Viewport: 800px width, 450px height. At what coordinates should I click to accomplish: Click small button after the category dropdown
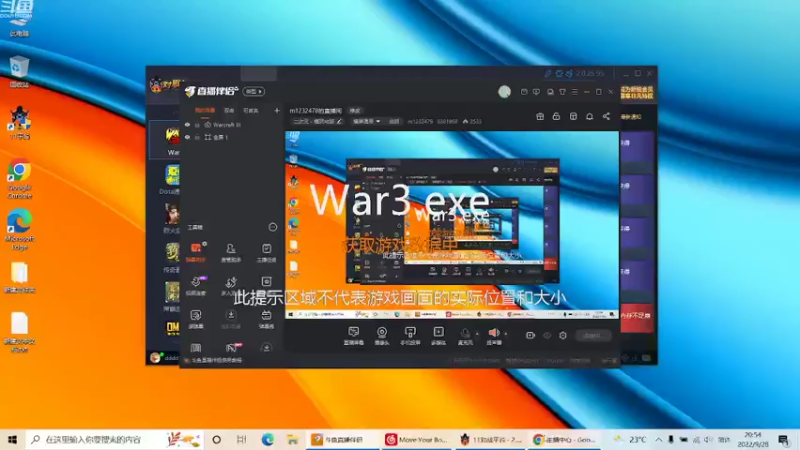point(394,121)
